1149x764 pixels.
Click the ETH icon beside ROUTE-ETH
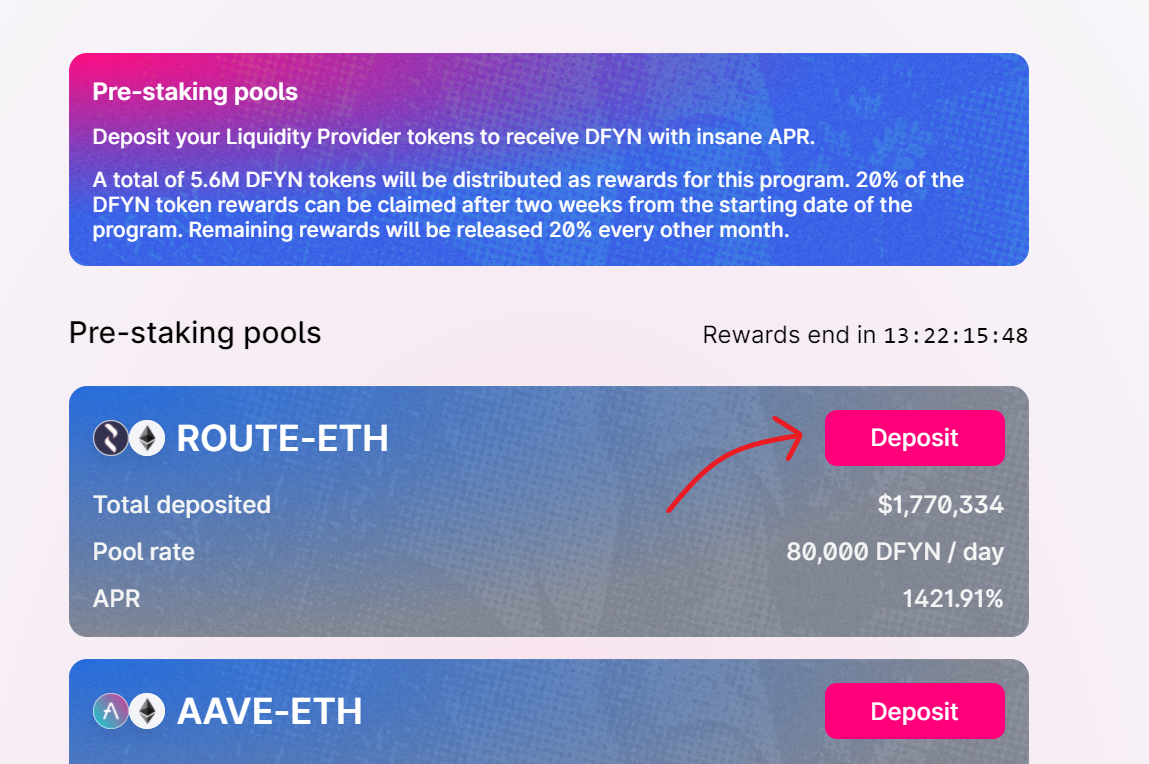147,438
